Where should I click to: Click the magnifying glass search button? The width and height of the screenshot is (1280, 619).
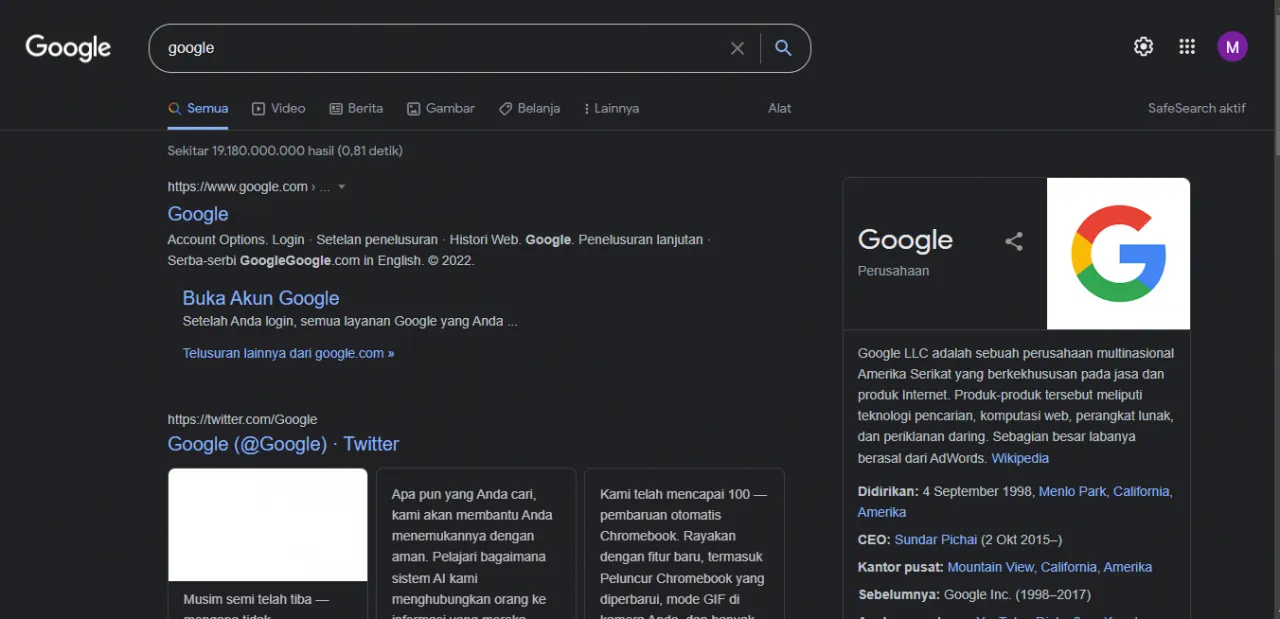(x=784, y=48)
